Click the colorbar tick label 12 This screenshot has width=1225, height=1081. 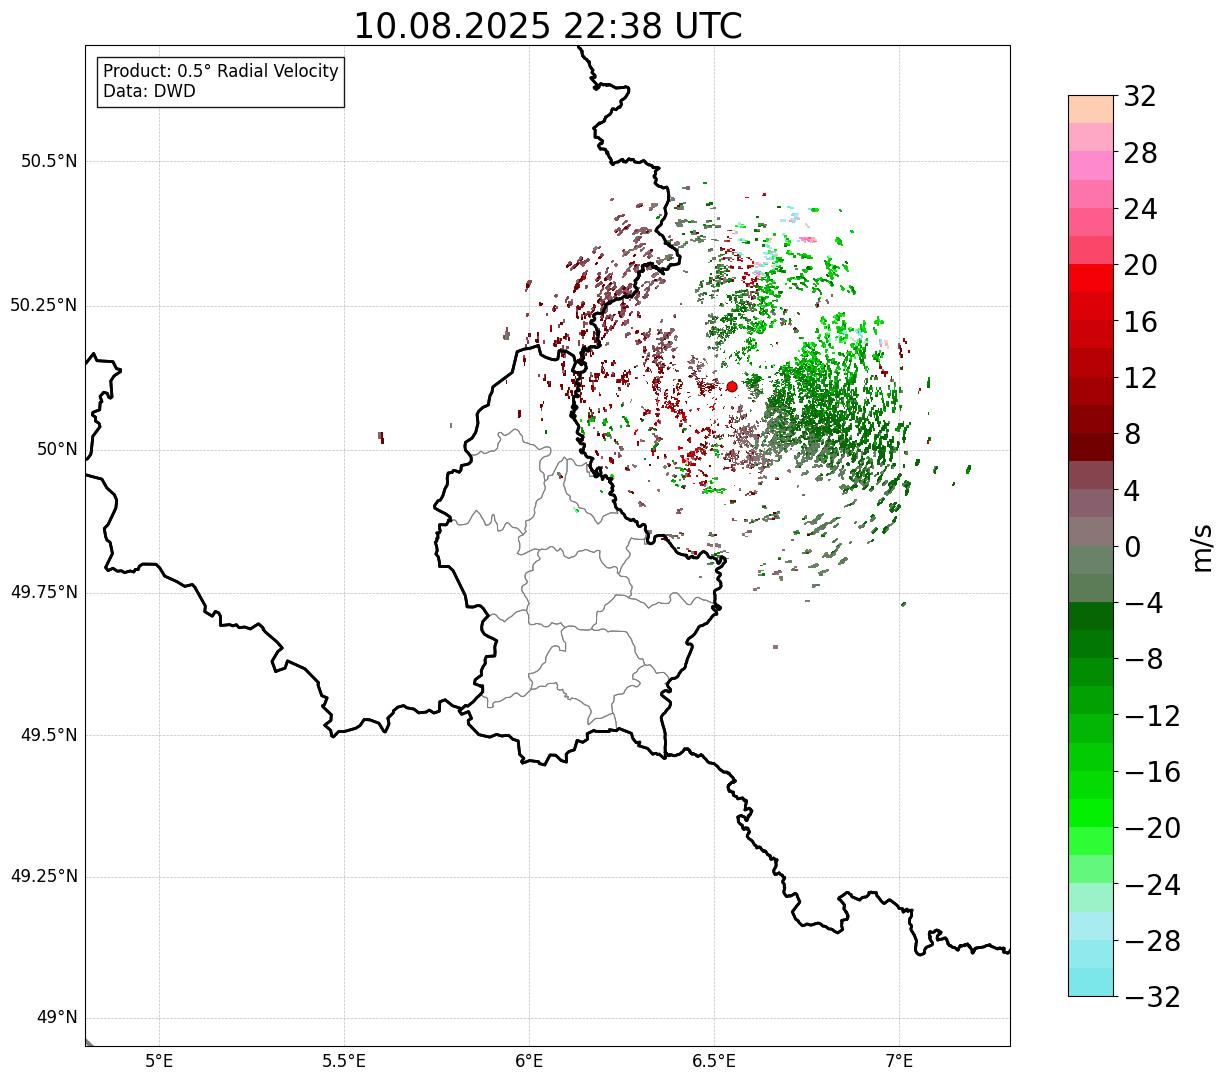[1140, 378]
